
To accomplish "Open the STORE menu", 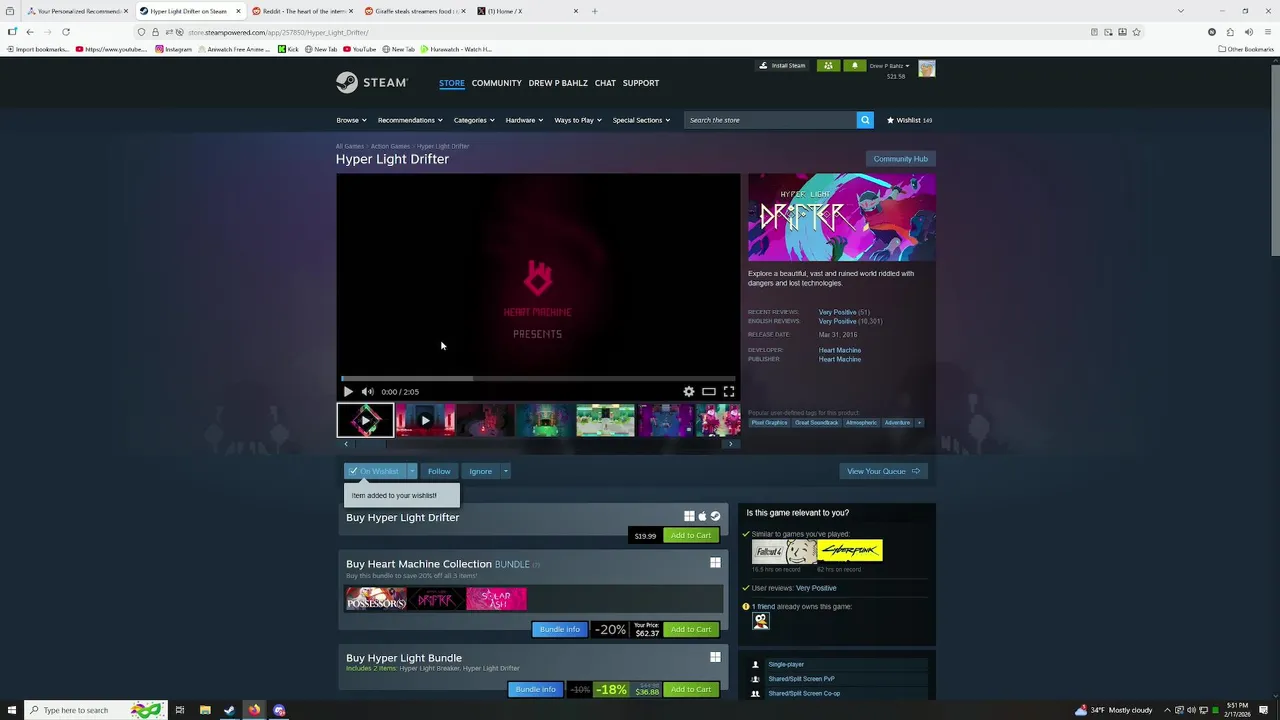I will click(x=452, y=83).
